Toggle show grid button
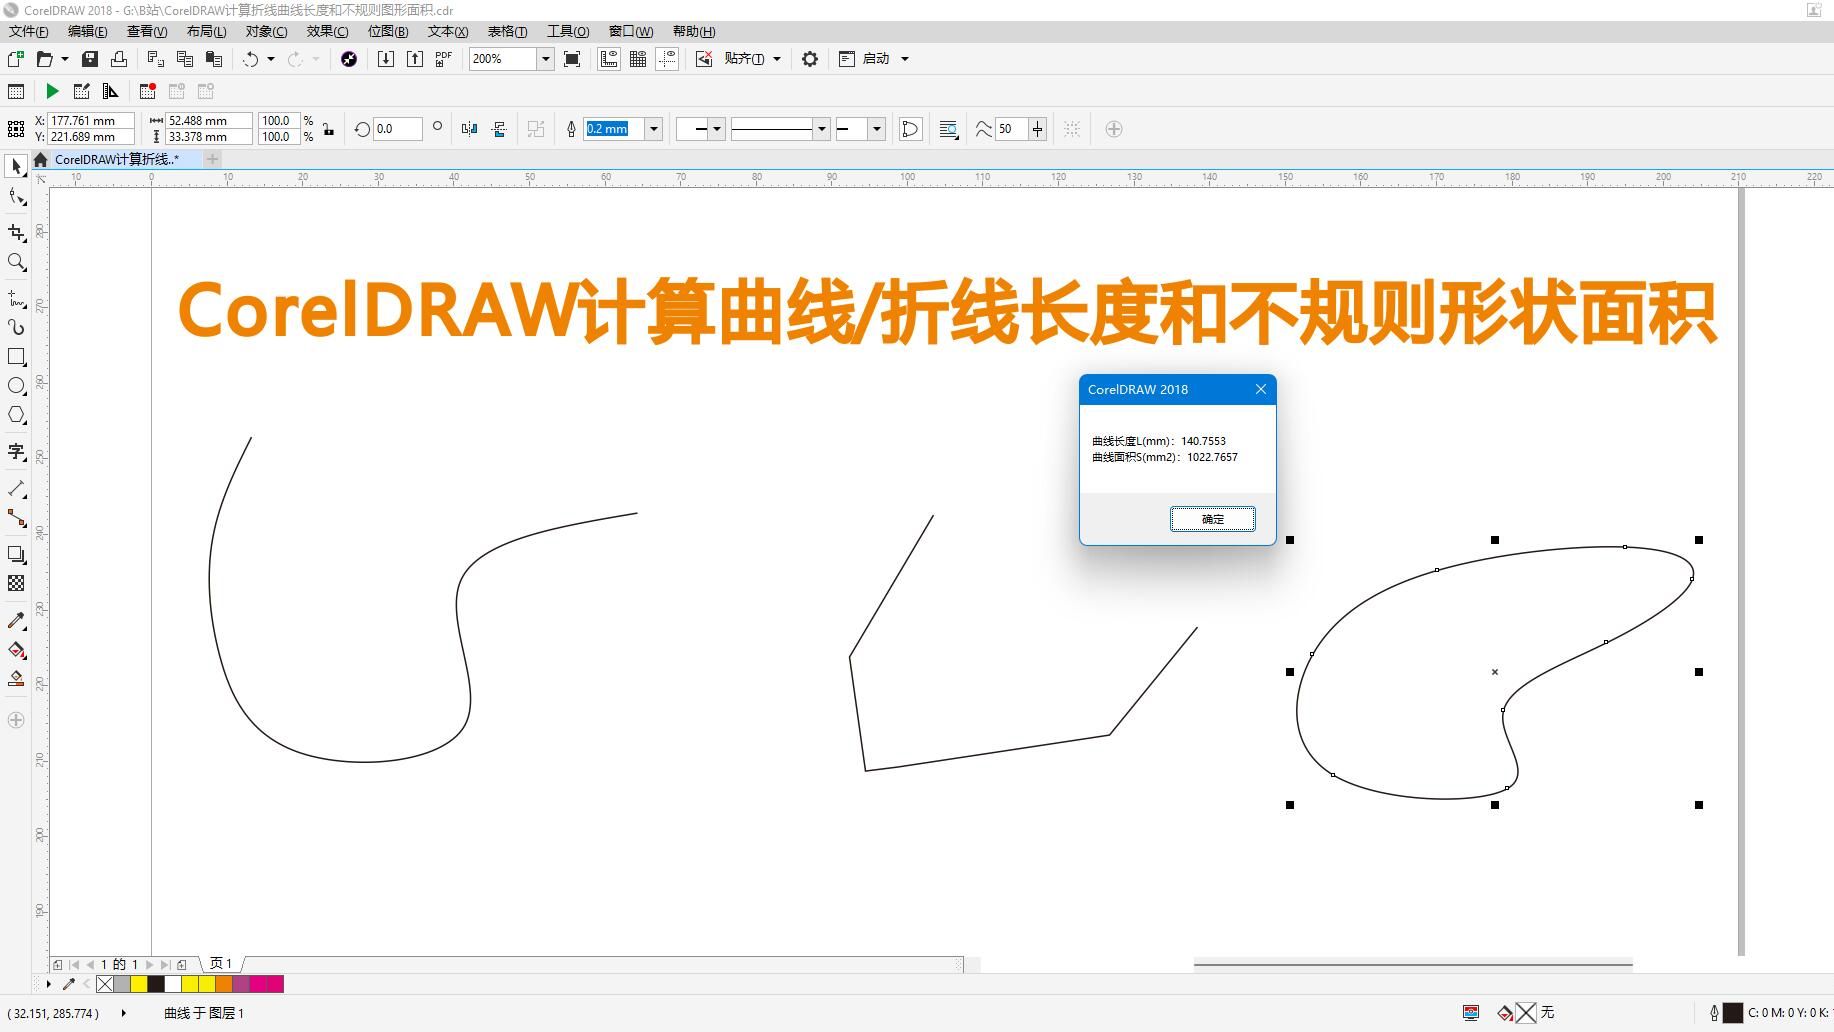1834x1032 pixels. pyautogui.click(x=638, y=59)
